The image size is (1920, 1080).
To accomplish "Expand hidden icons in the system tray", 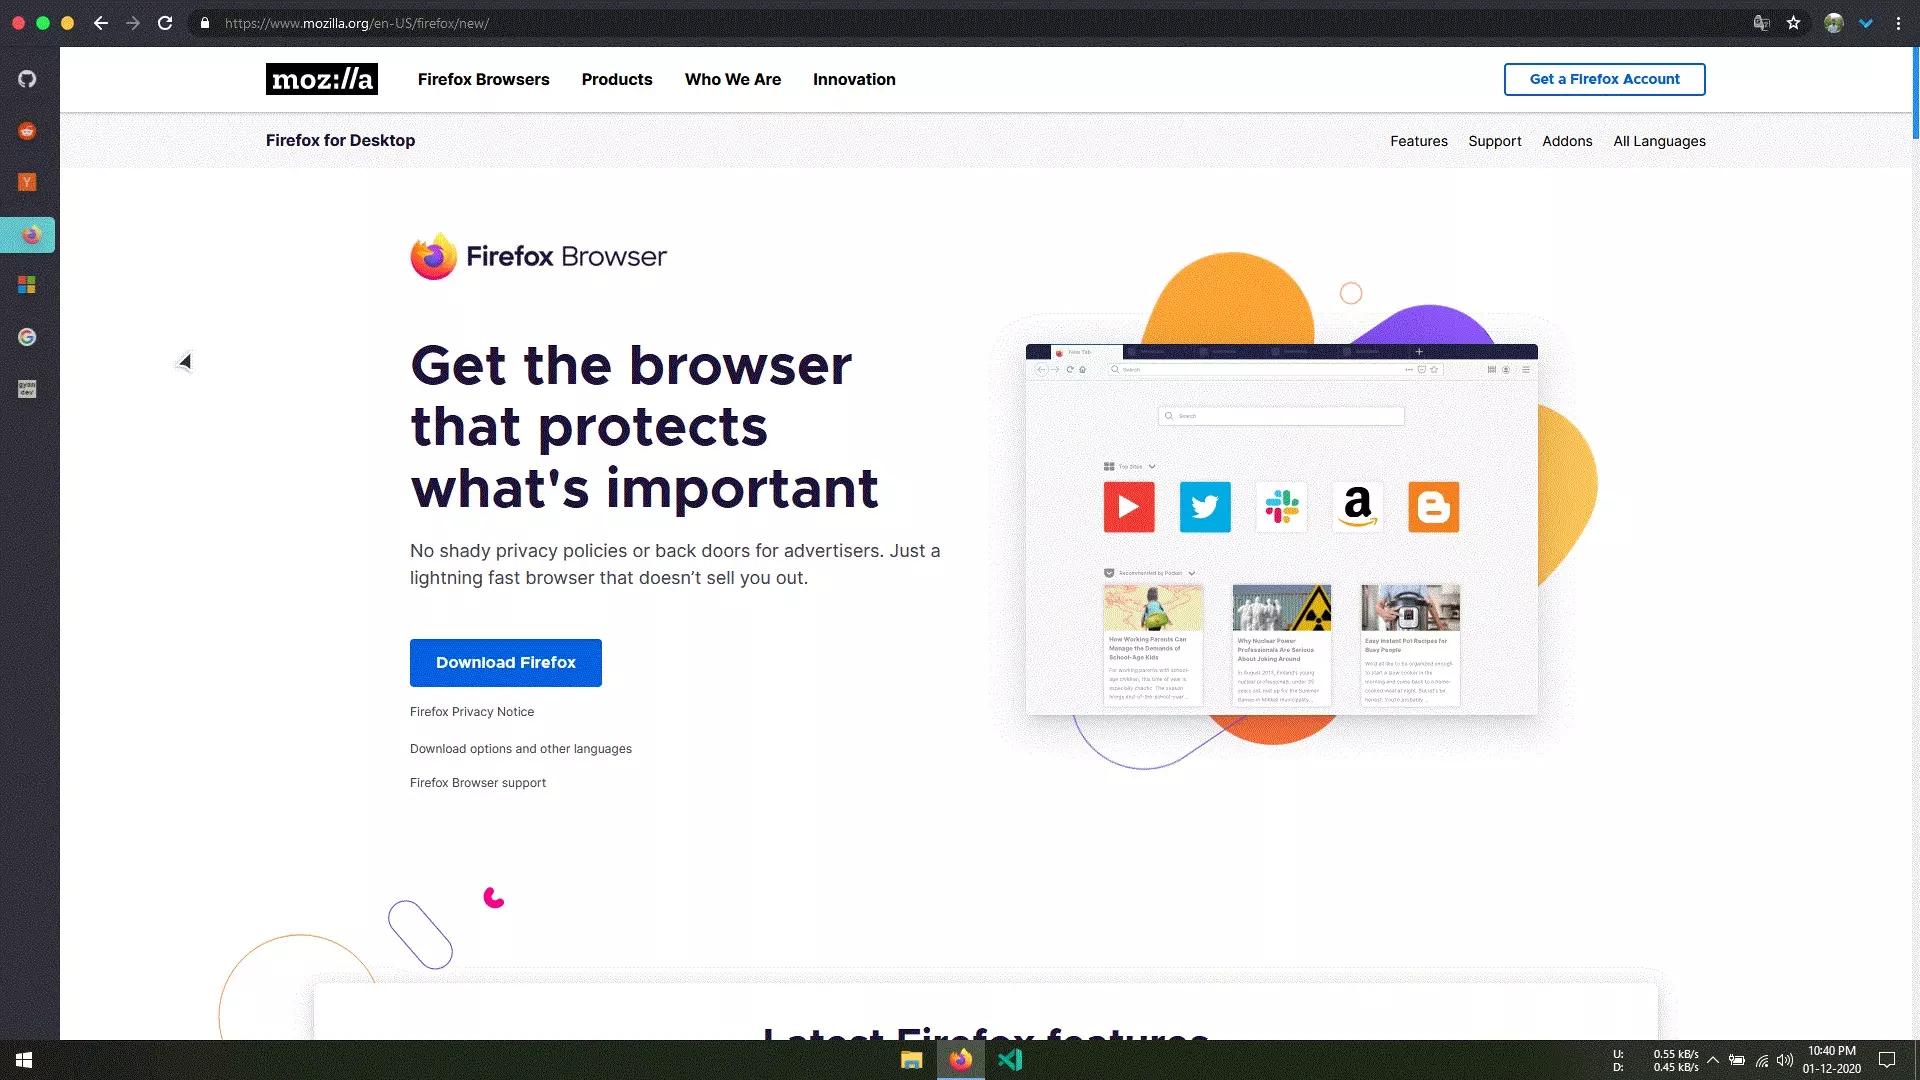I will (x=1714, y=1060).
